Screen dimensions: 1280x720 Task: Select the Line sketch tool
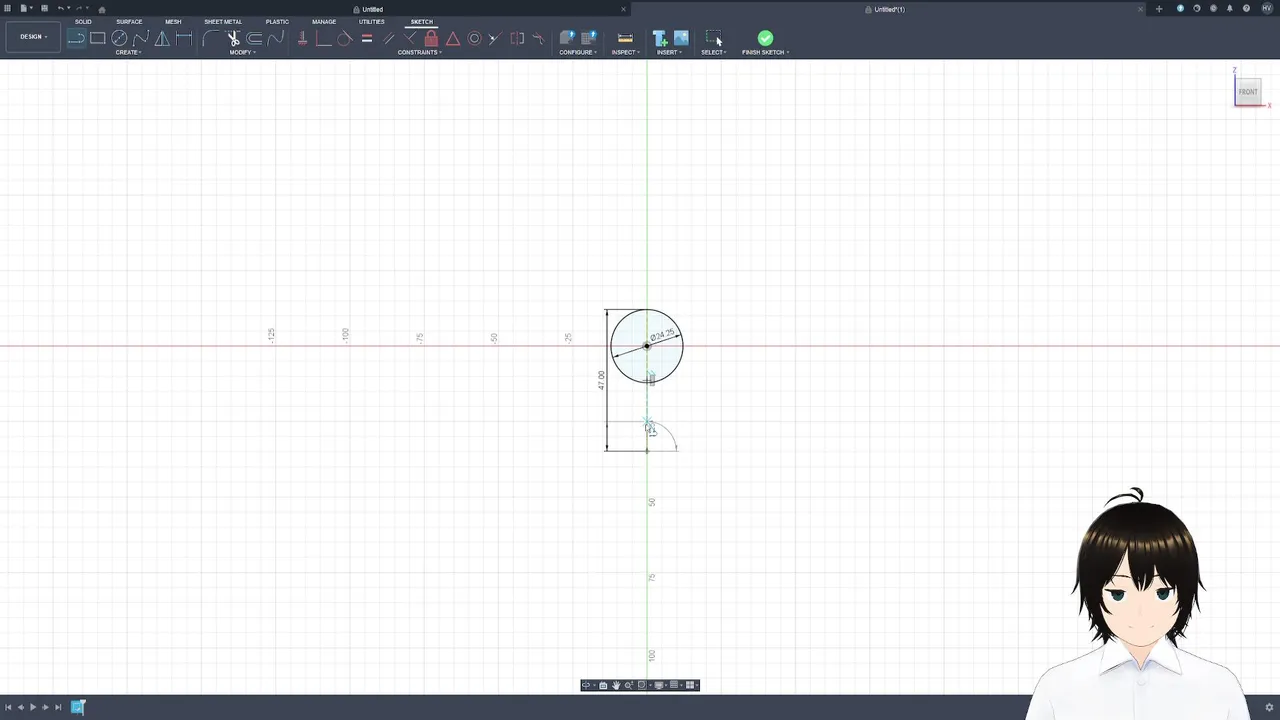pos(76,38)
